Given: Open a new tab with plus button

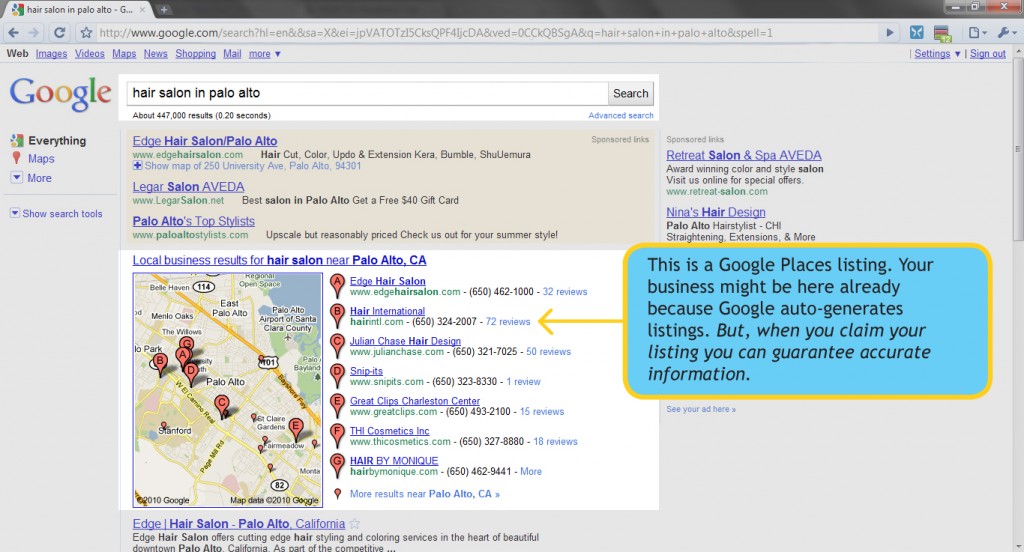Looking at the screenshot, I should (x=164, y=10).
